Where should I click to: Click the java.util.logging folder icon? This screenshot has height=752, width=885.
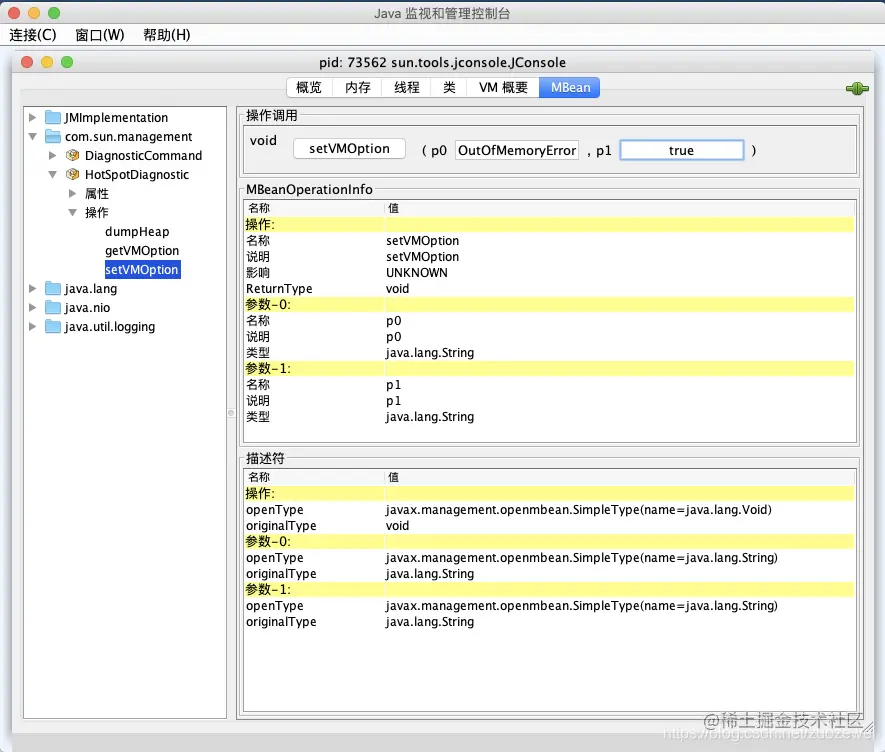51,326
